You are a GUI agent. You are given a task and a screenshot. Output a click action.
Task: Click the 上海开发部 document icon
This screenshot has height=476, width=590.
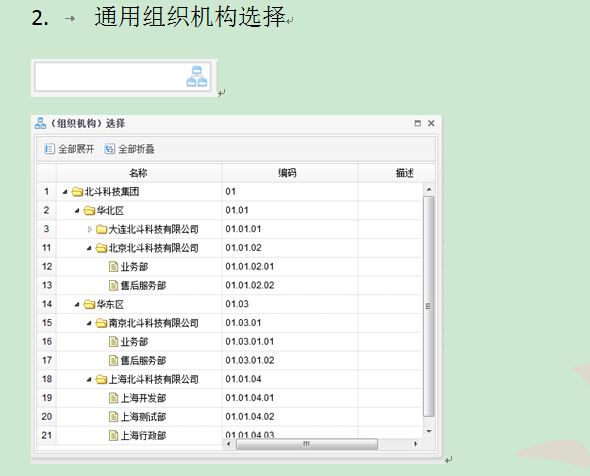click(x=113, y=398)
